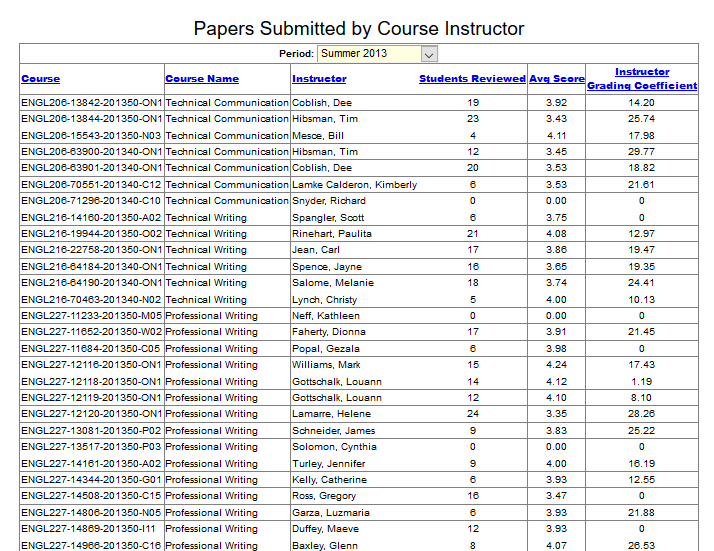Click instructor name Solomon, Cynthia

point(334,447)
